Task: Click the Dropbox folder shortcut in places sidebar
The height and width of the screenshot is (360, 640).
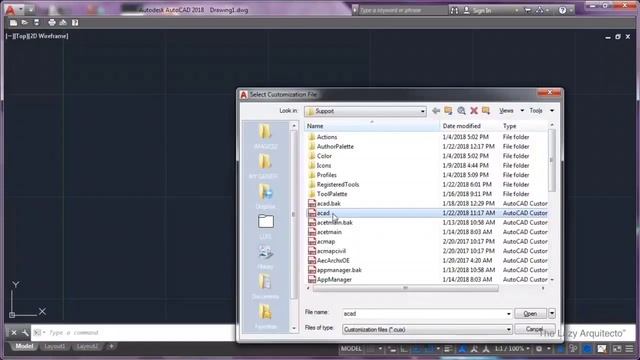Action: tap(265, 196)
